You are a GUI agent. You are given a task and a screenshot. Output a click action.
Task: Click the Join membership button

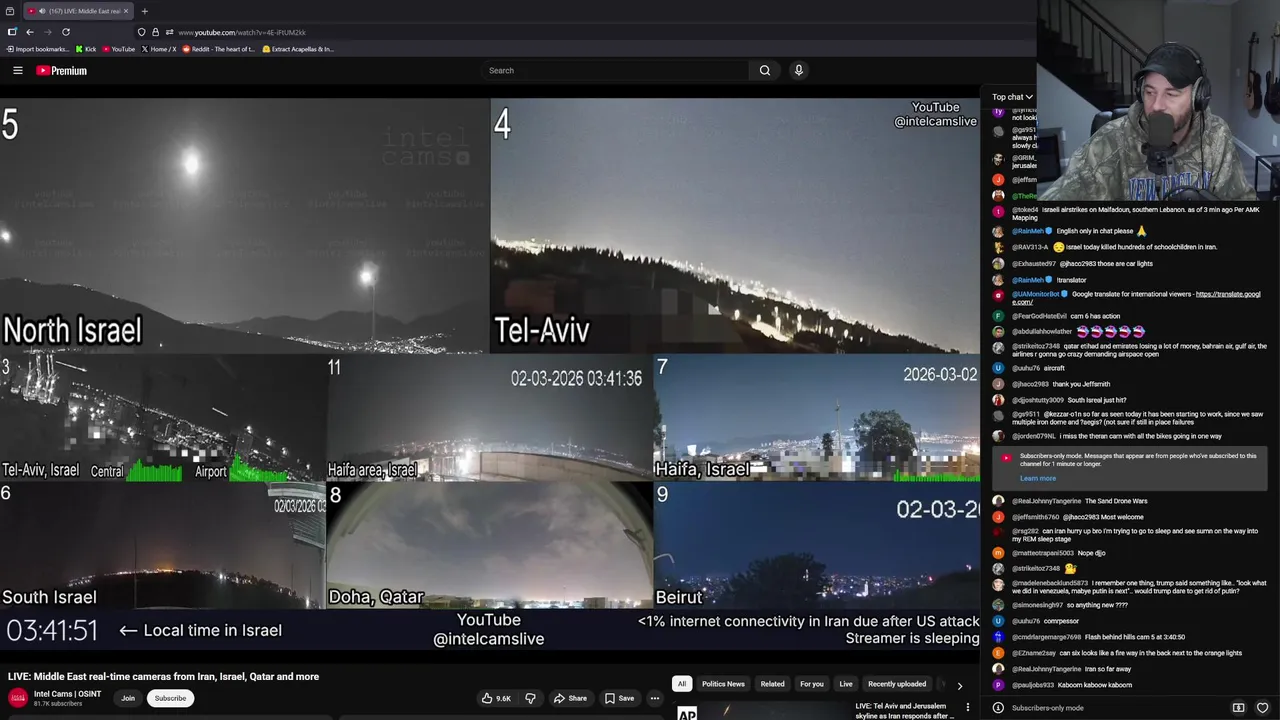coord(128,698)
